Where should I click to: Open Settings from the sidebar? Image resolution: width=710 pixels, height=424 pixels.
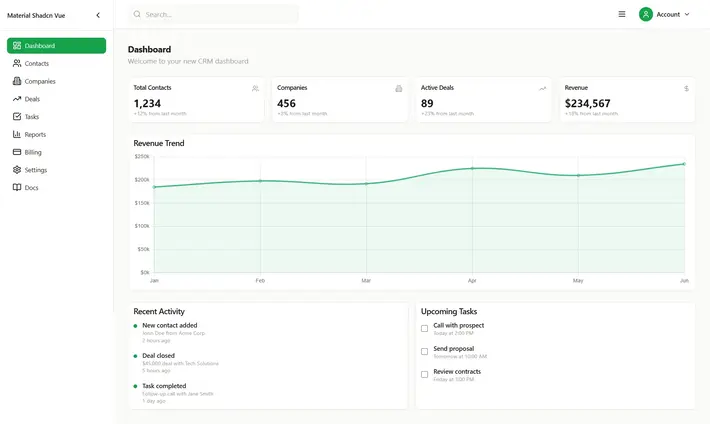click(x=56, y=170)
